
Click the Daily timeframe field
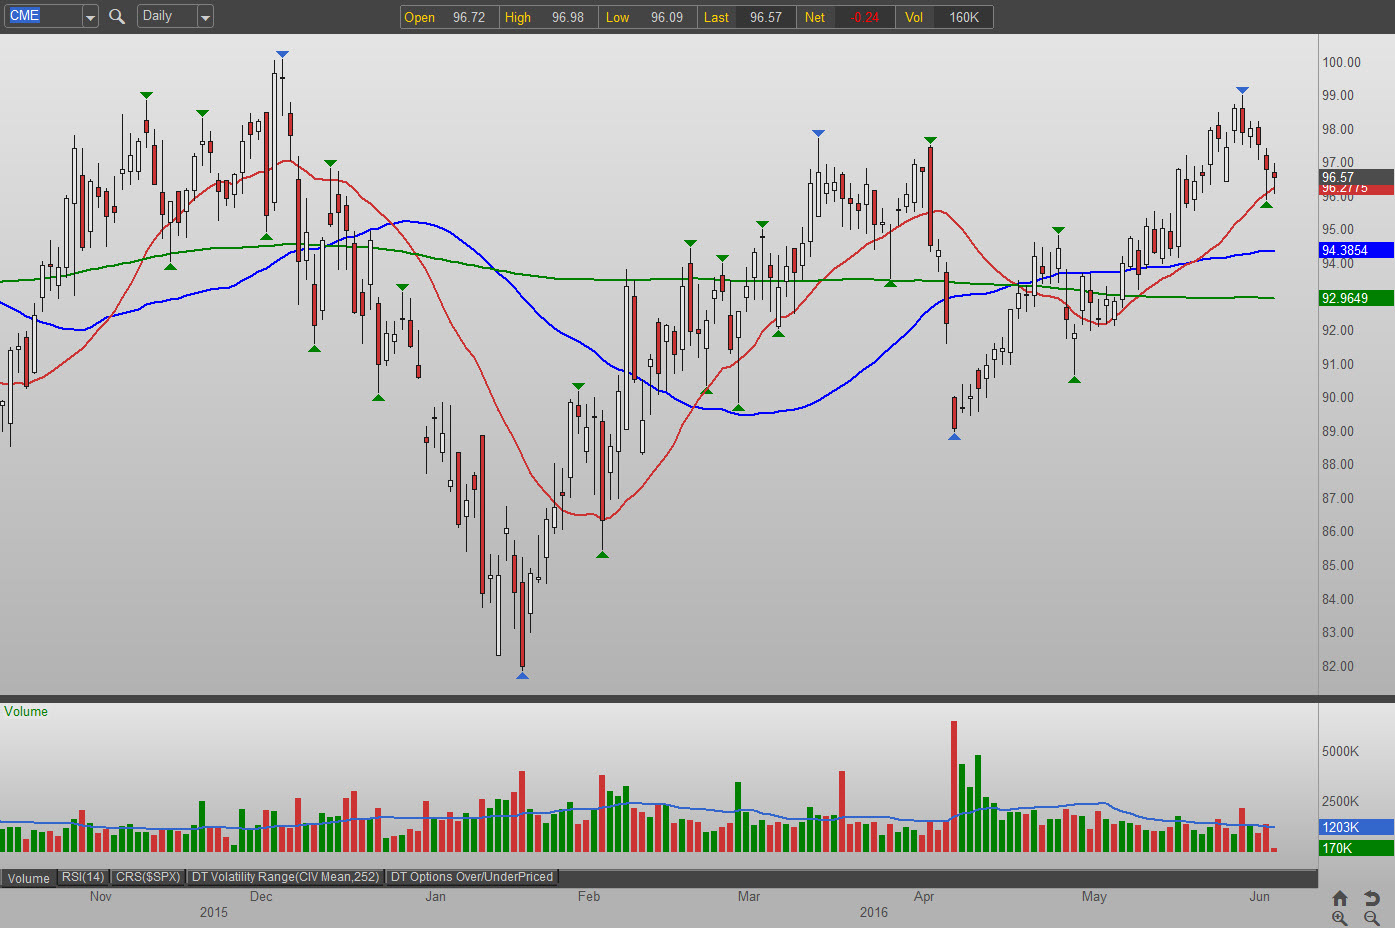click(x=167, y=16)
